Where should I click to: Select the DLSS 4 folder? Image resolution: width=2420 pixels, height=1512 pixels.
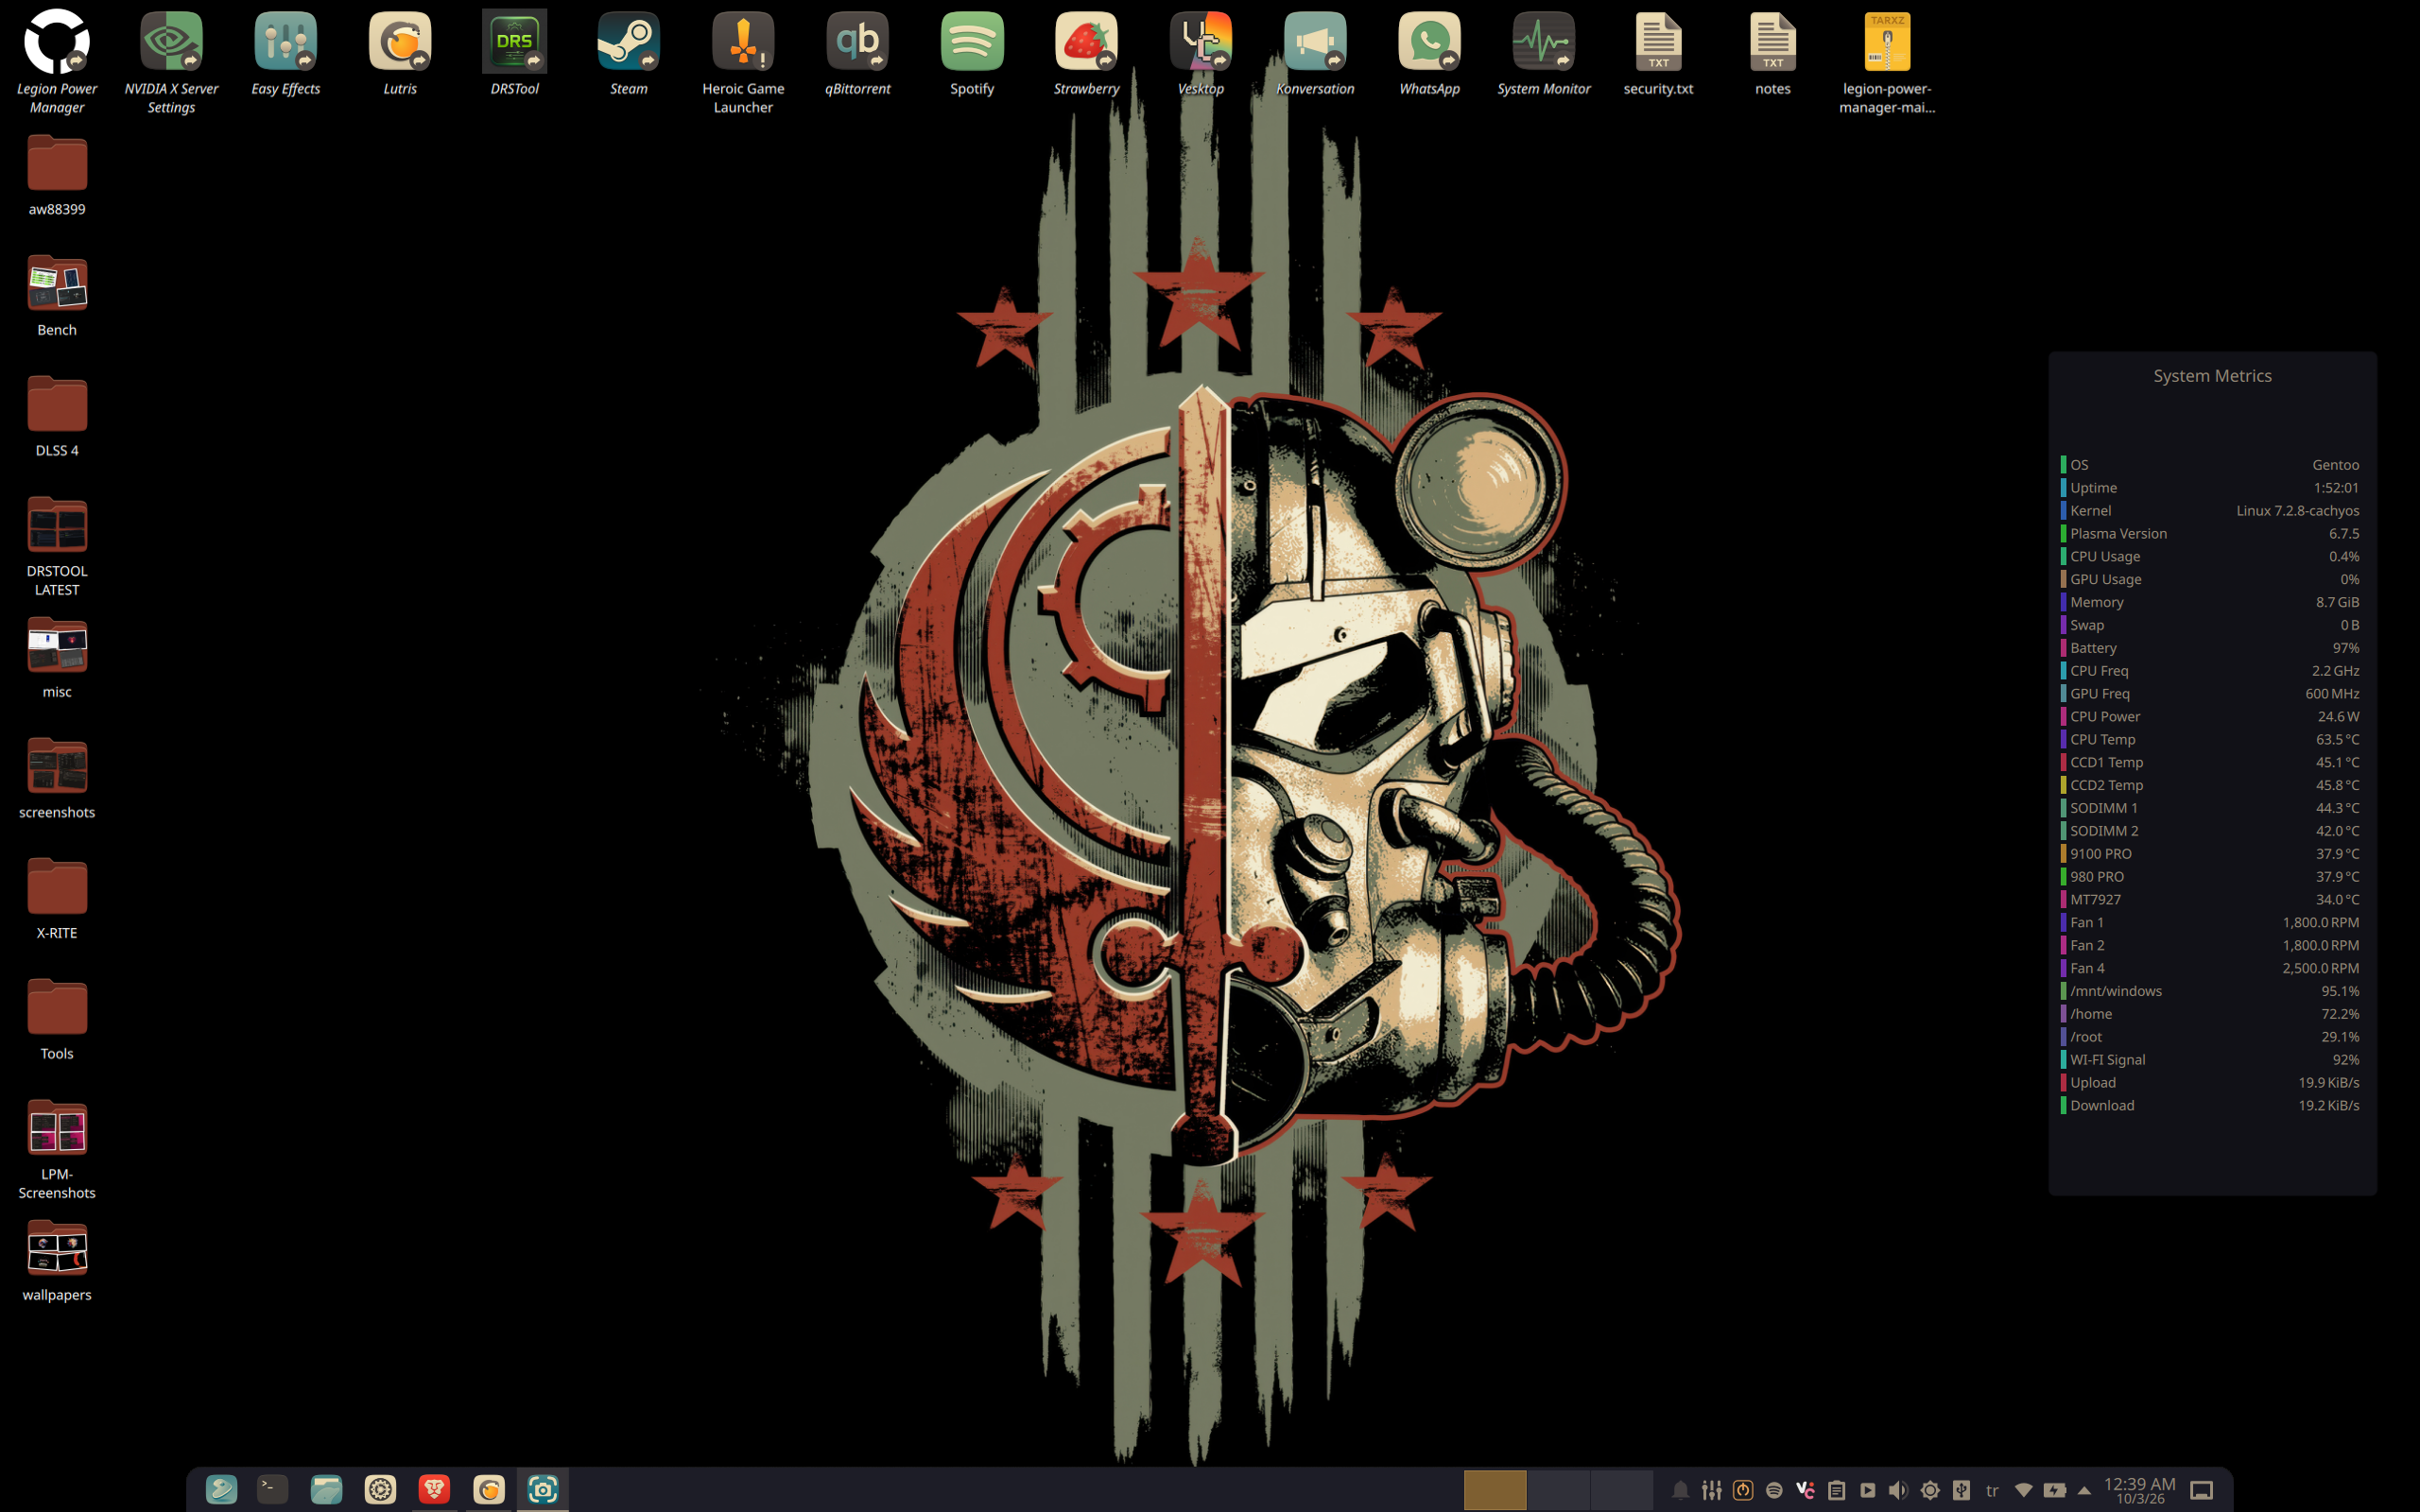coord(57,404)
